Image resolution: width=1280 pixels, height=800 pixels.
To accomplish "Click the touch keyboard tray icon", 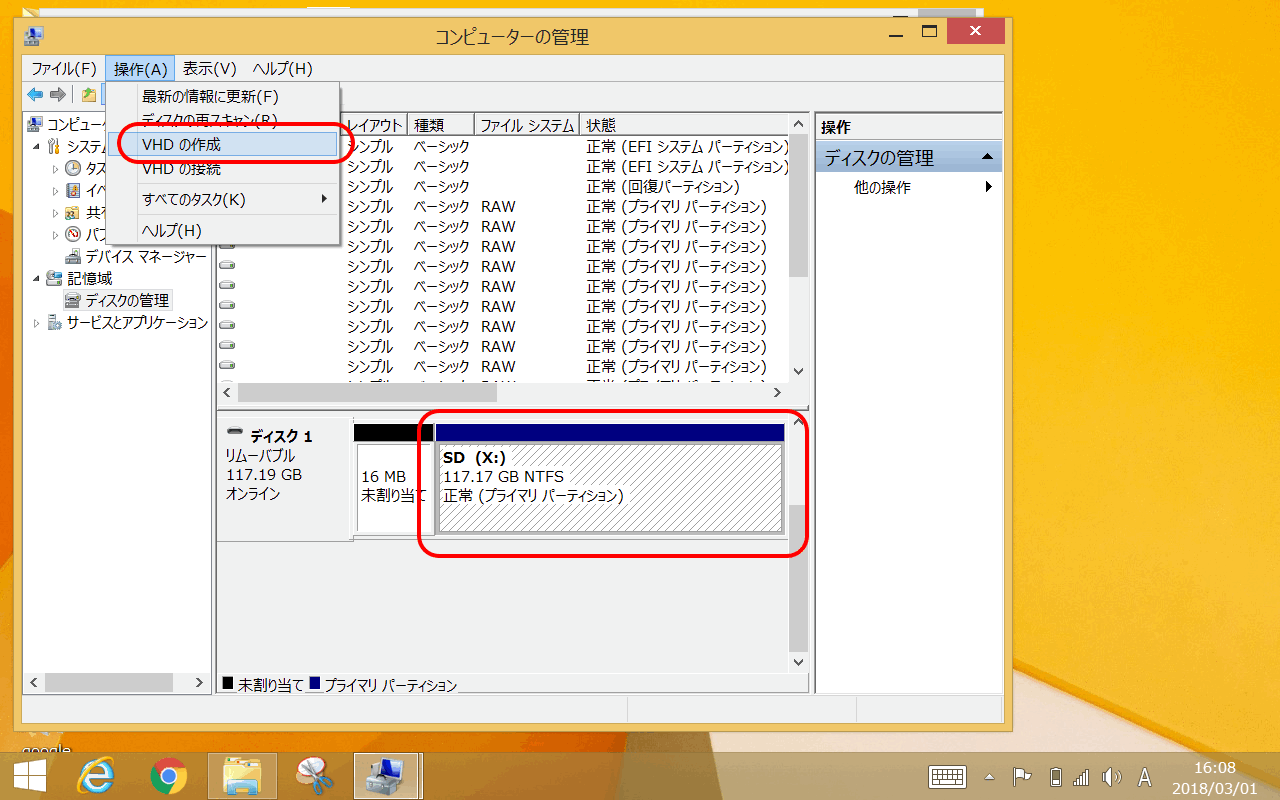I will (946, 777).
